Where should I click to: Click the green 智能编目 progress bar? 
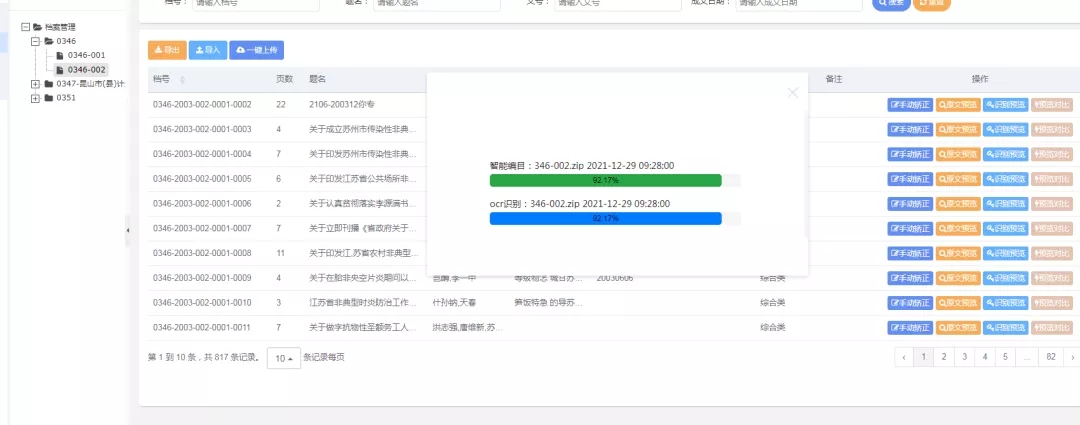tap(605, 180)
